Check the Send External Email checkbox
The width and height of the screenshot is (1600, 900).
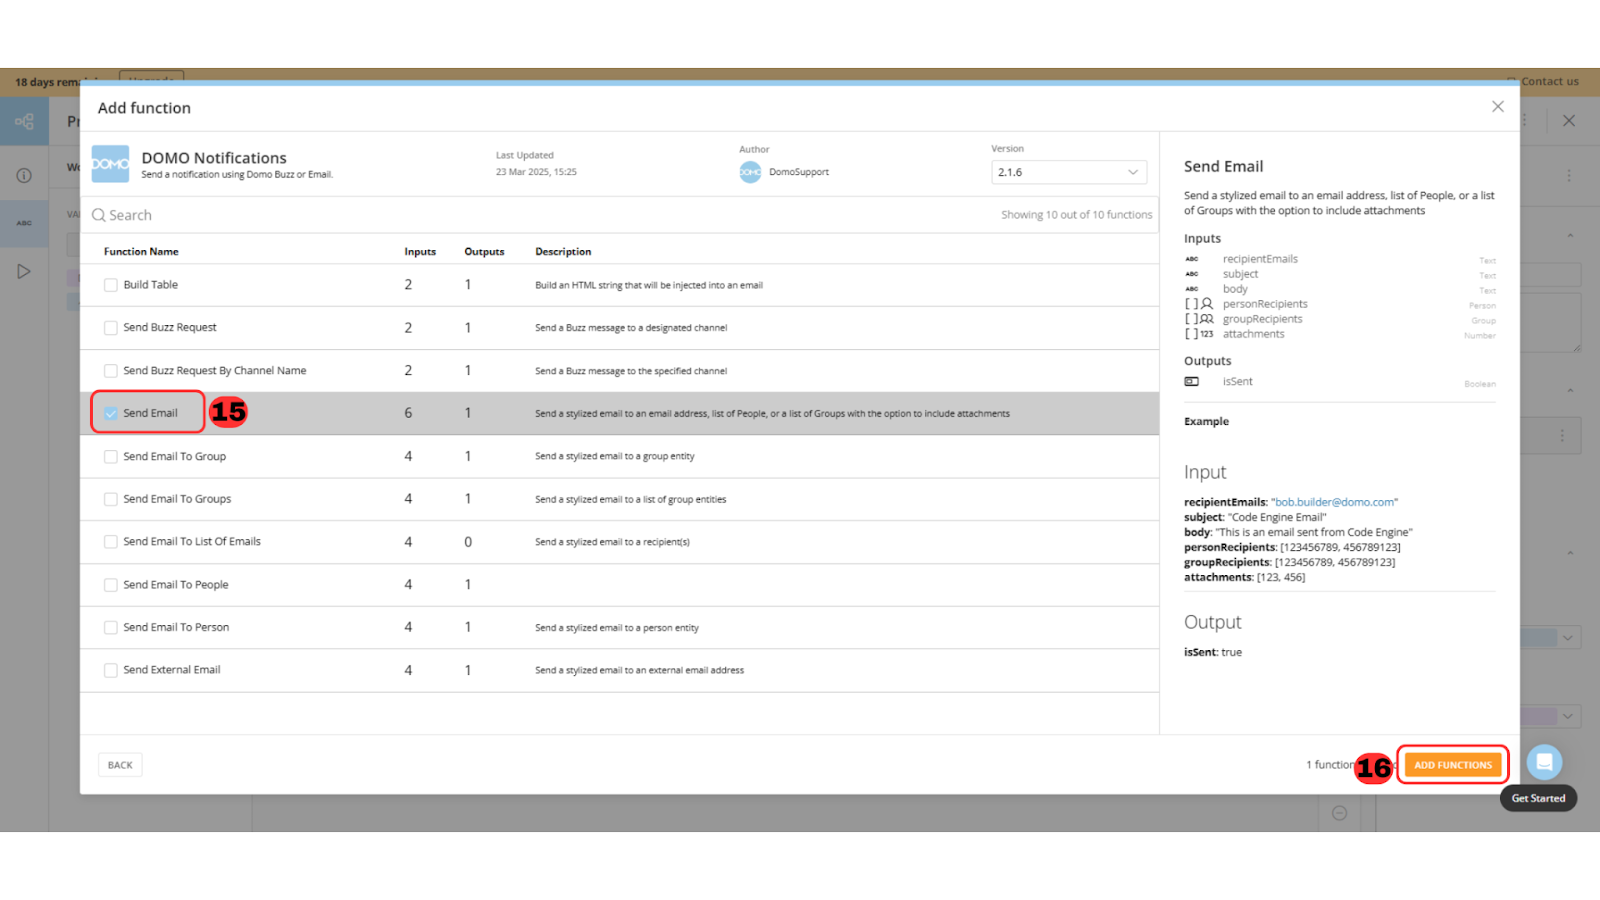(x=111, y=670)
